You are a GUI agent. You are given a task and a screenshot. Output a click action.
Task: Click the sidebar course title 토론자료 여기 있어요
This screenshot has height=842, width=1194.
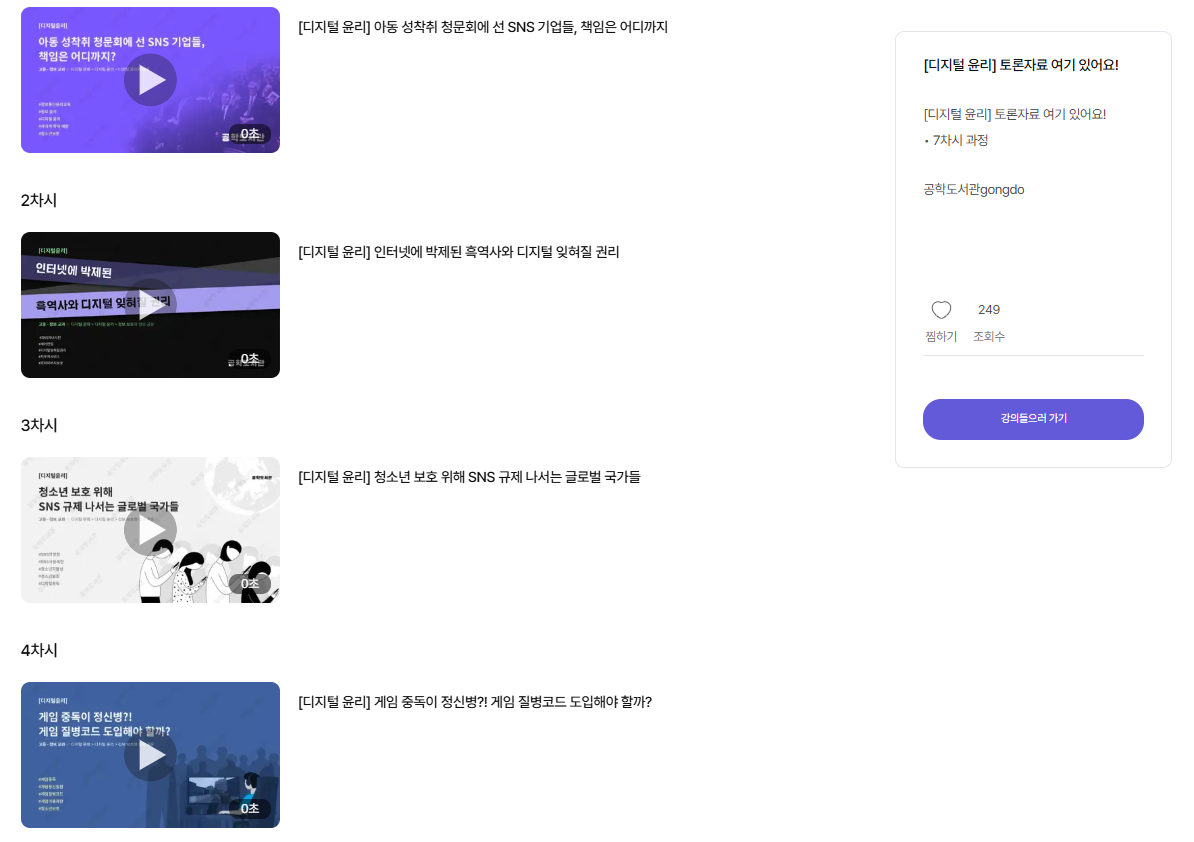click(x=1020, y=65)
